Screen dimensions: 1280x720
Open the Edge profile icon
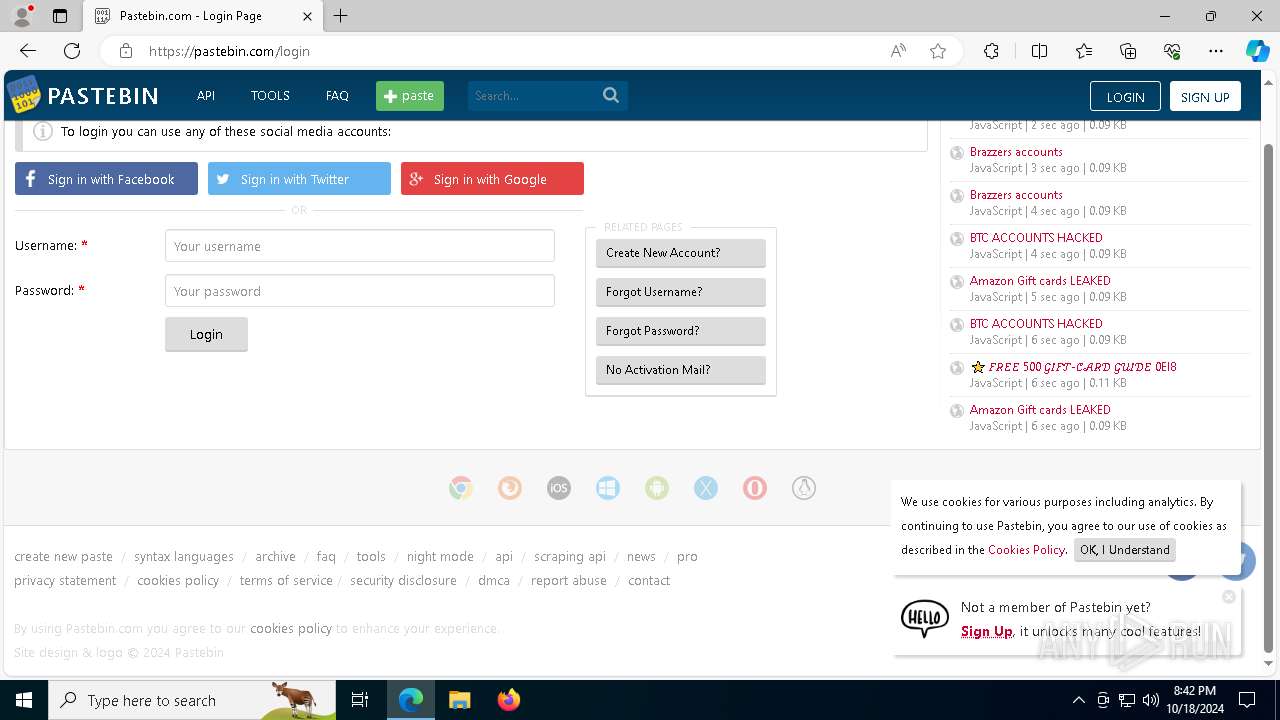[x=21, y=16]
